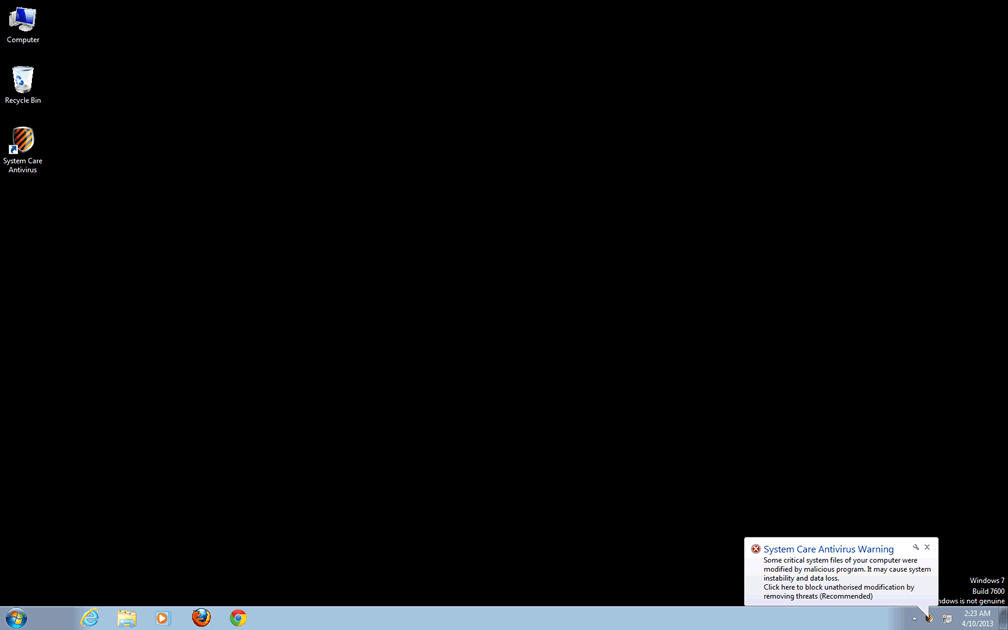Click the 'Some critical system files' warning text
Image resolution: width=1008 pixels, height=630 pixels.
coord(840,560)
